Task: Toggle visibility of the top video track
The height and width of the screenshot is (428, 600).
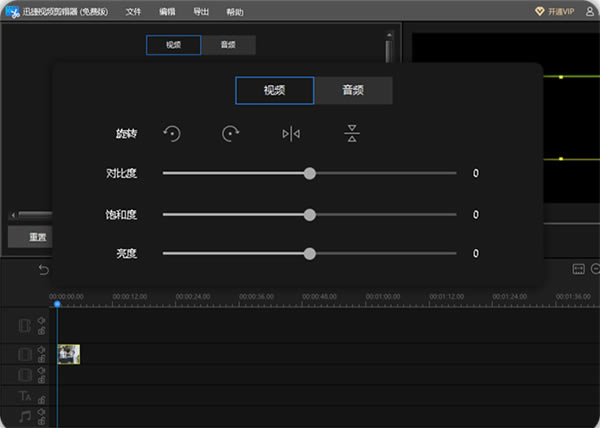Action: (x=41, y=321)
